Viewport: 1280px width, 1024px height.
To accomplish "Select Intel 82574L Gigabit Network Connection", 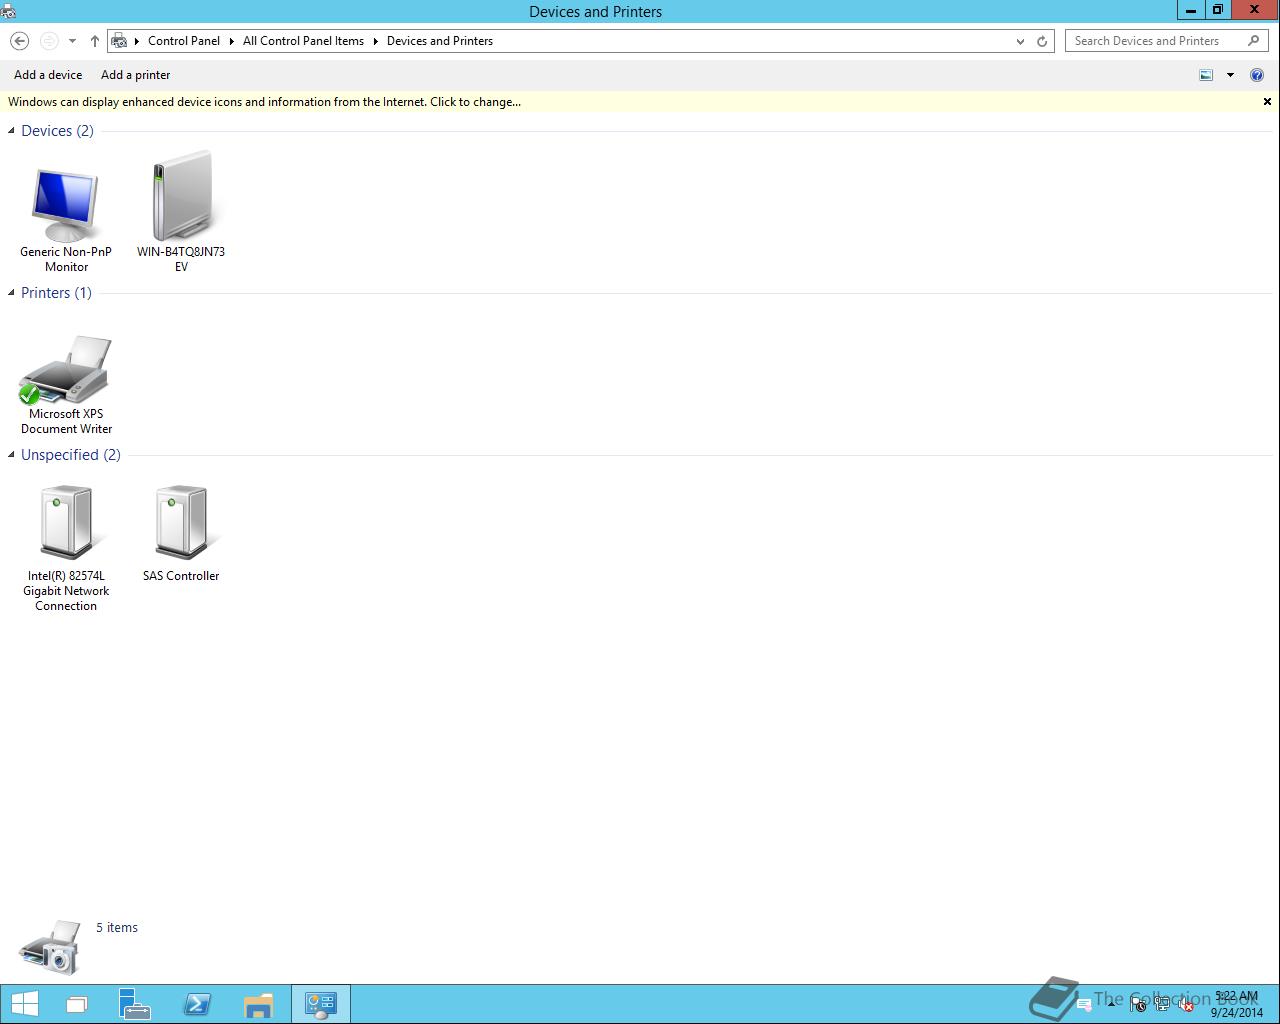I will coord(66,548).
